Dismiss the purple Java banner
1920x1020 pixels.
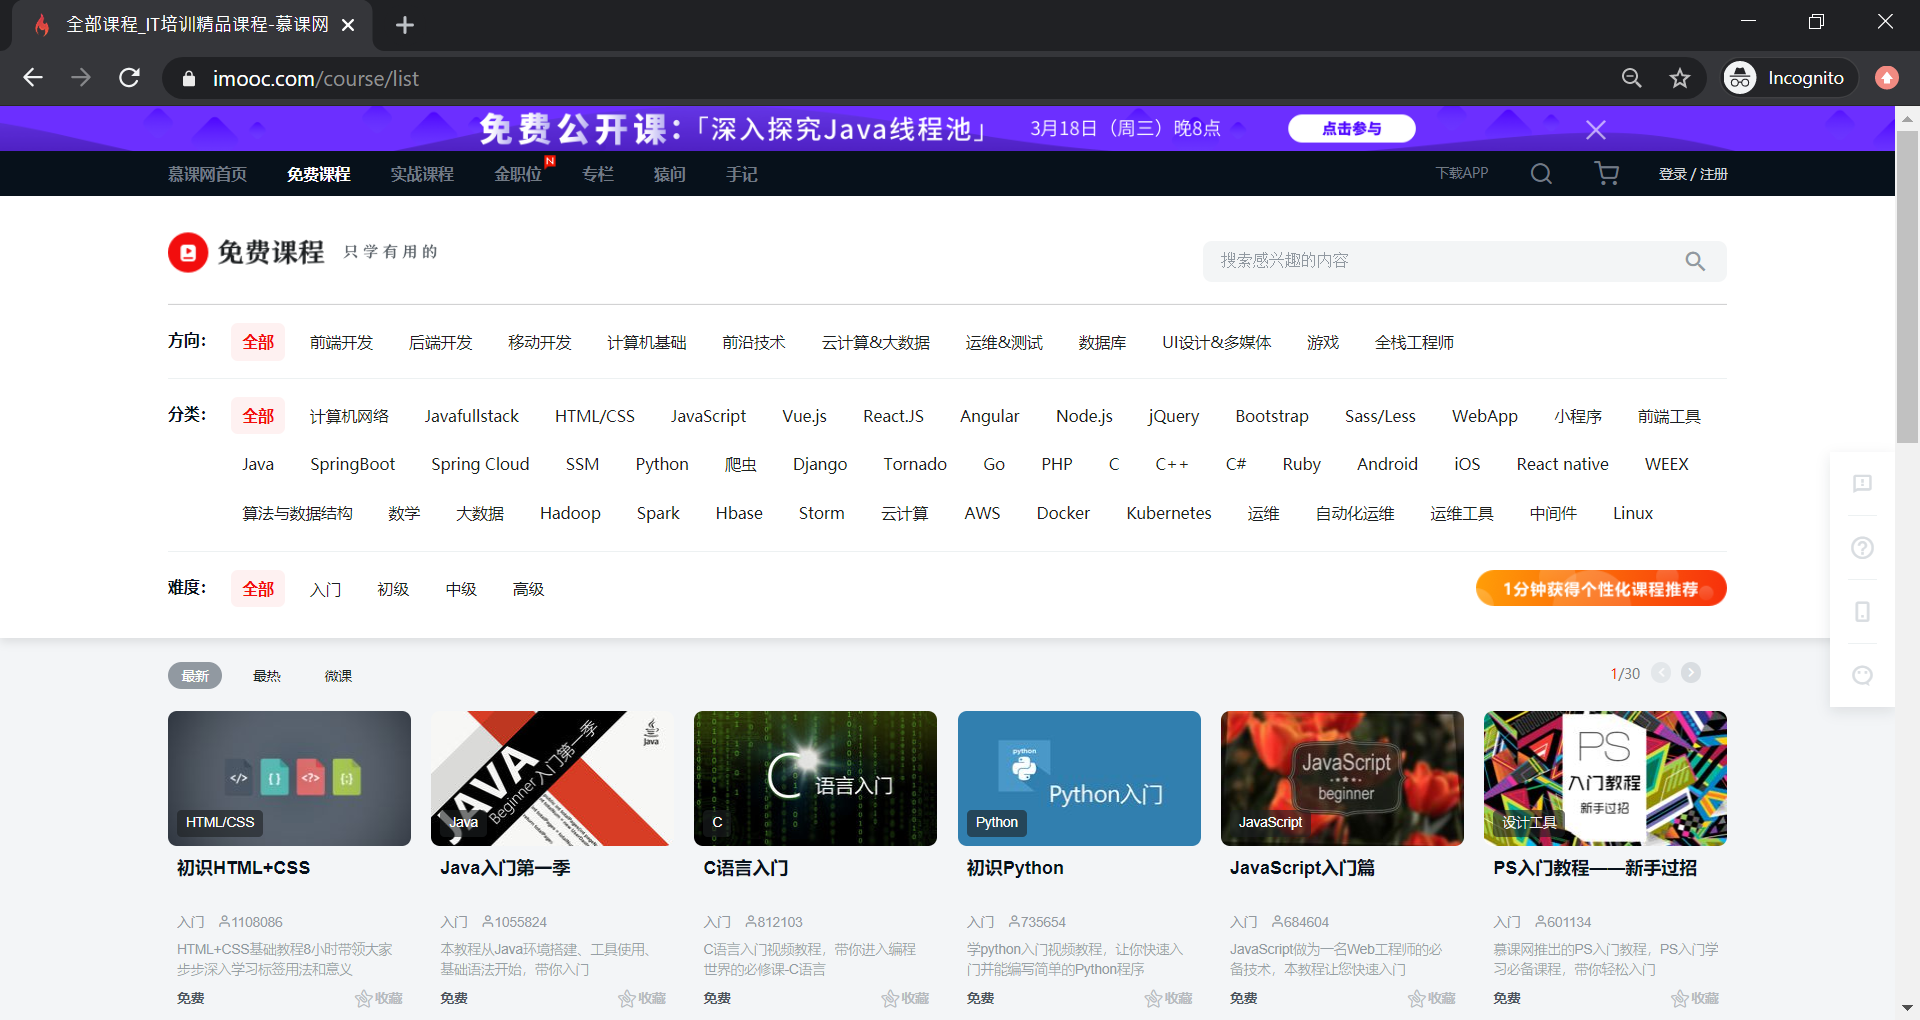(1596, 130)
